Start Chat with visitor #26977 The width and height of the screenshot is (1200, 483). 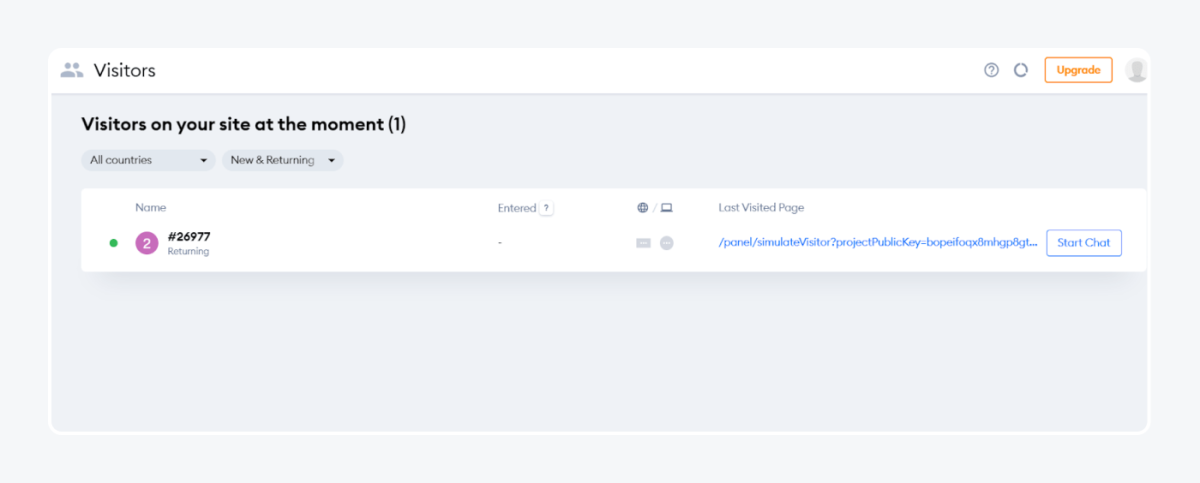click(x=1083, y=243)
